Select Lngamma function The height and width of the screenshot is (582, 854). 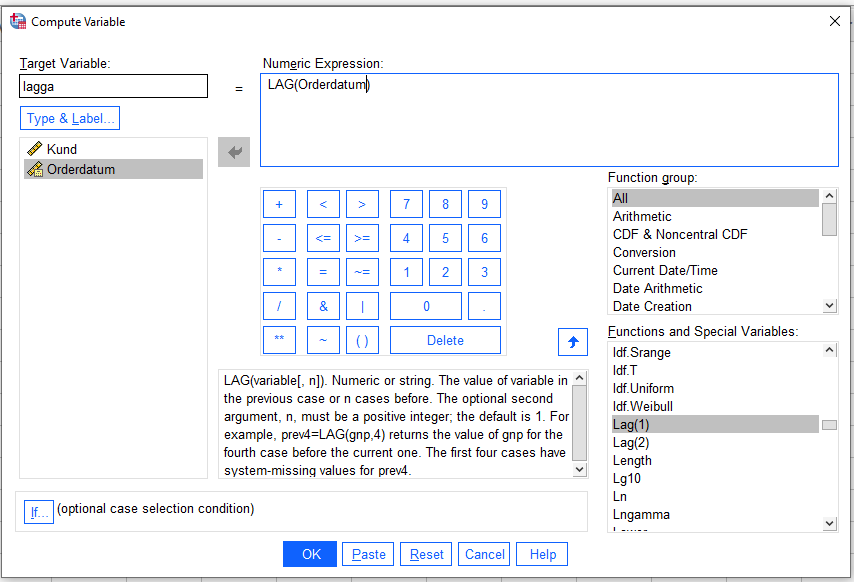point(715,514)
